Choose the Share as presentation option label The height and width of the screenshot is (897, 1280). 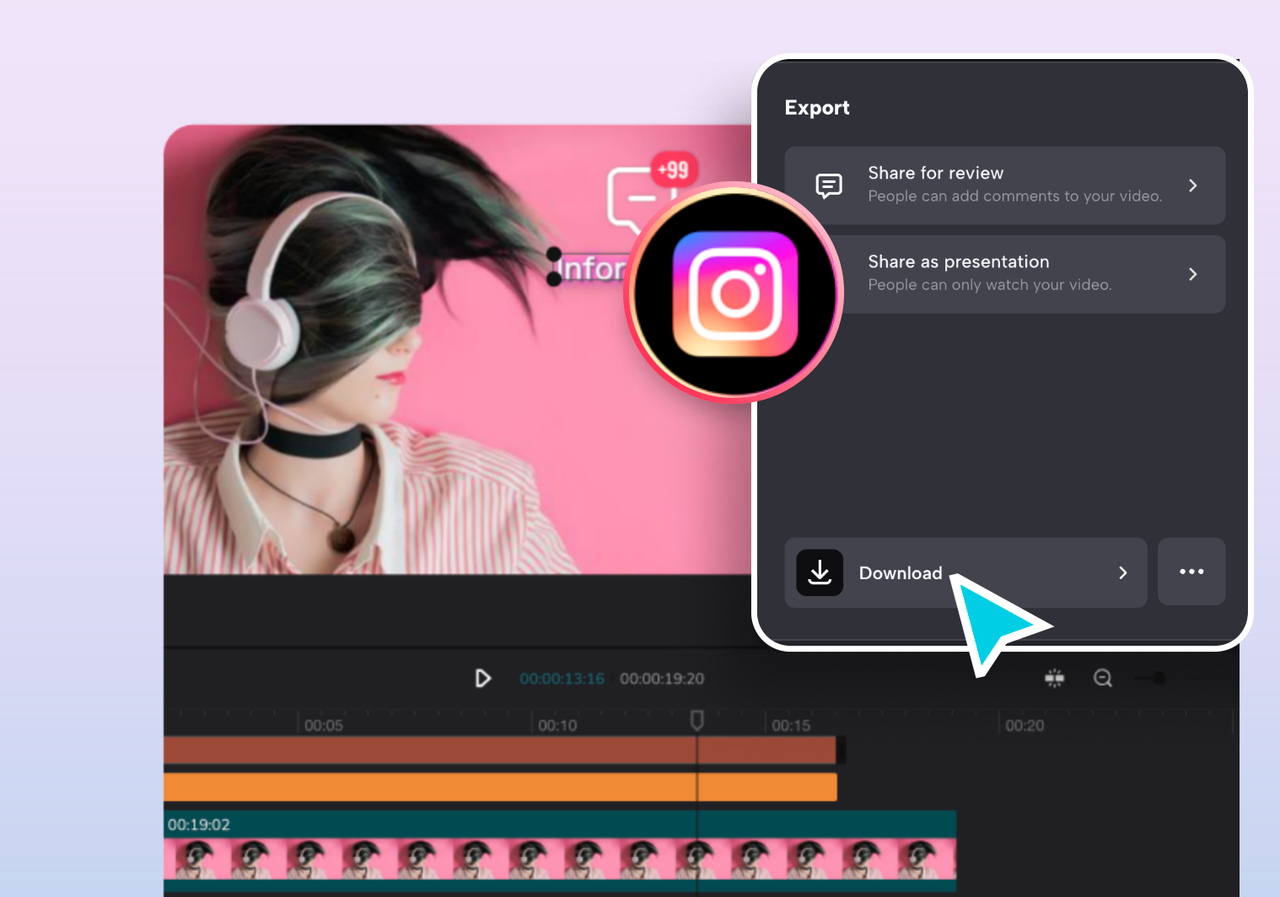click(958, 262)
